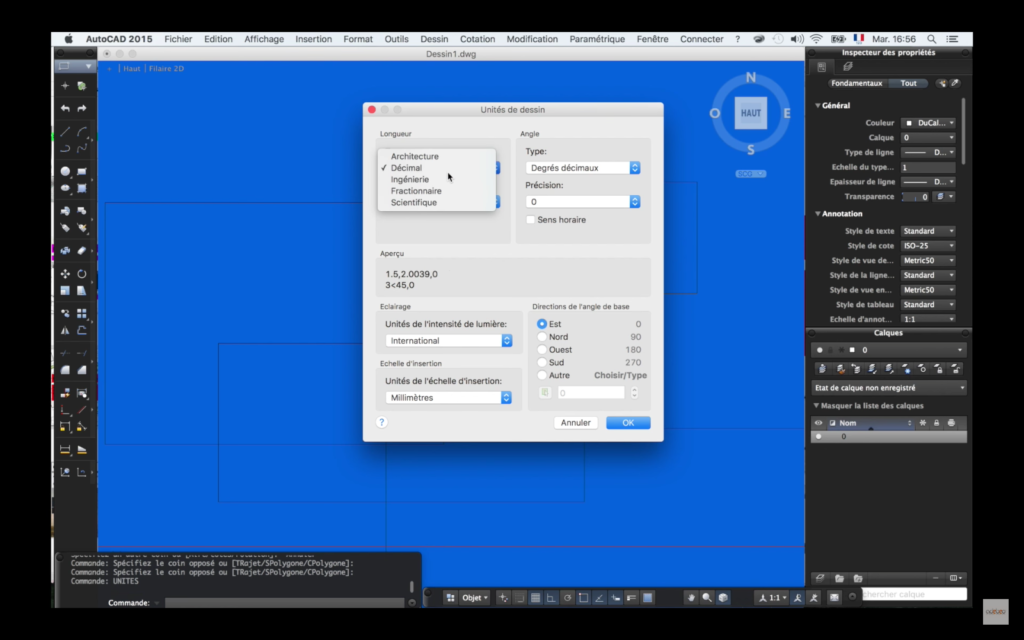Open the International light intensity dropdown
Viewport: 1024px width, 640px height.
[448, 340]
